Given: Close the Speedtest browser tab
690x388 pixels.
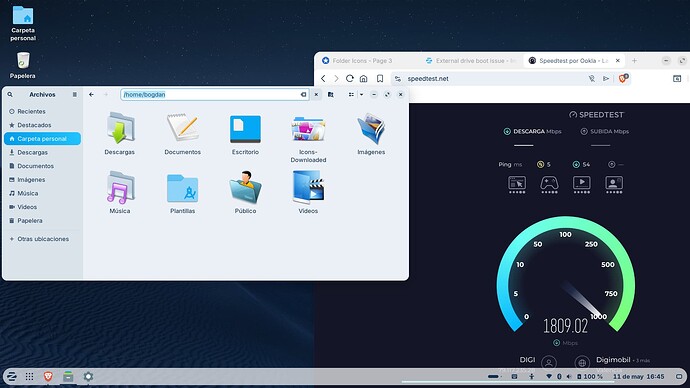Looking at the screenshot, I should [617, 61].
